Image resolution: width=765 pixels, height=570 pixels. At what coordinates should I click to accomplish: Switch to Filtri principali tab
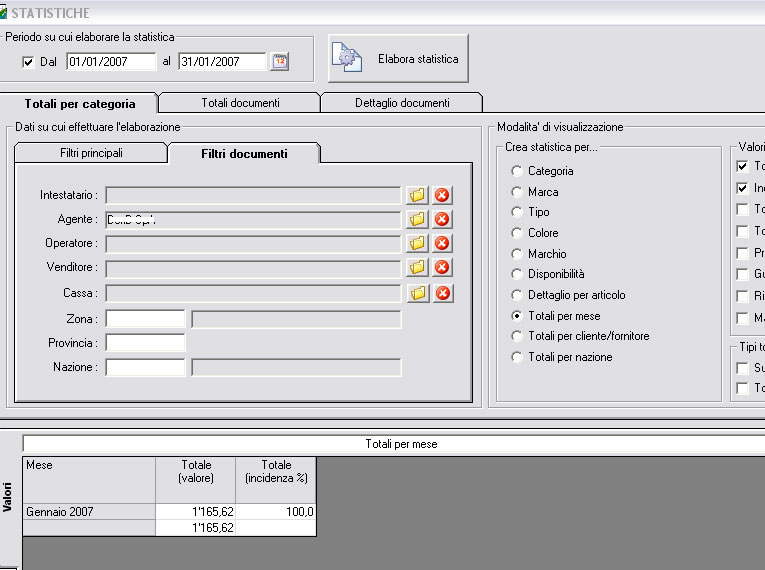(91, 153)
